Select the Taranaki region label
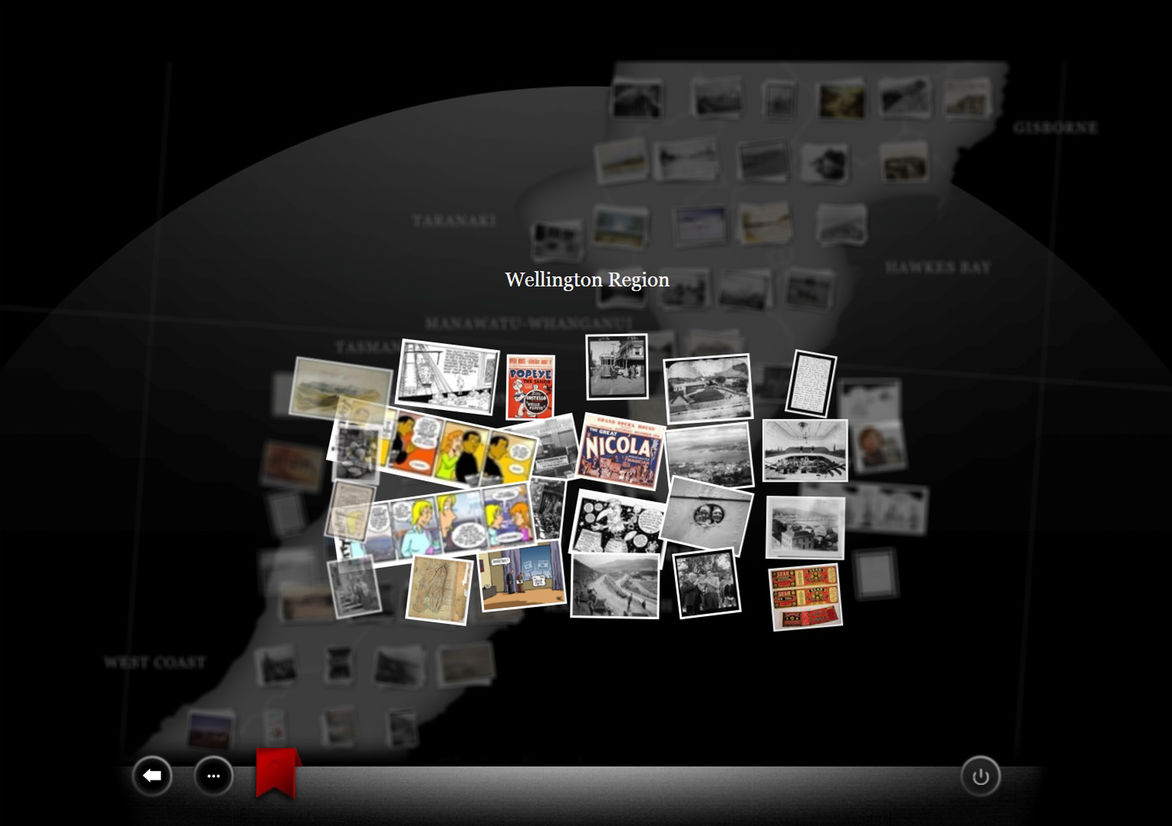Image resolution: width=1172 pixels, height=826 pixels. pyautogui.click(x=453, y=220)
